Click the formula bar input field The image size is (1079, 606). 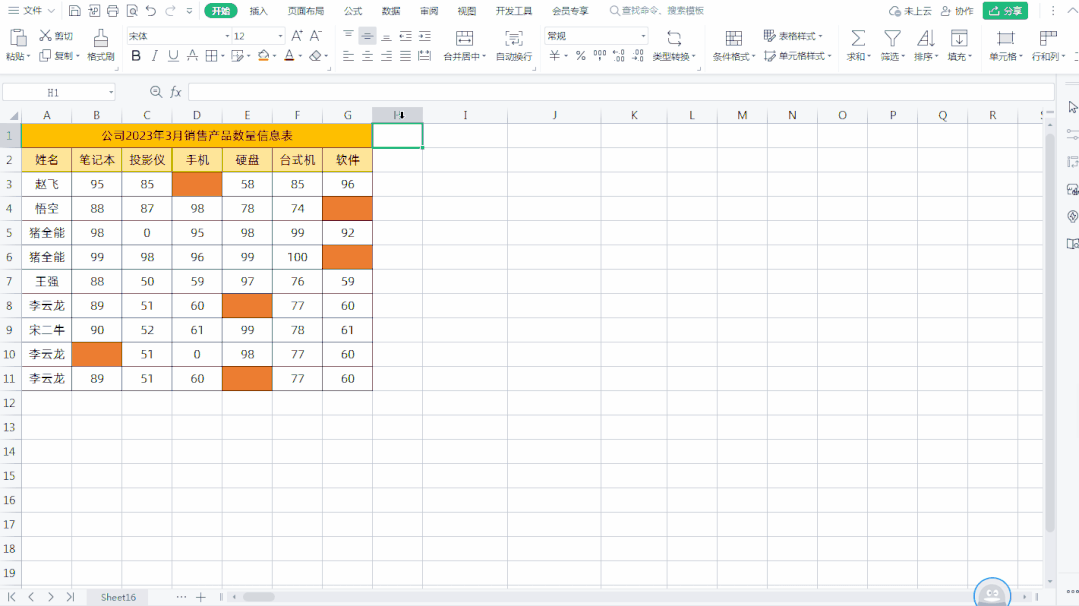(621, 91)
